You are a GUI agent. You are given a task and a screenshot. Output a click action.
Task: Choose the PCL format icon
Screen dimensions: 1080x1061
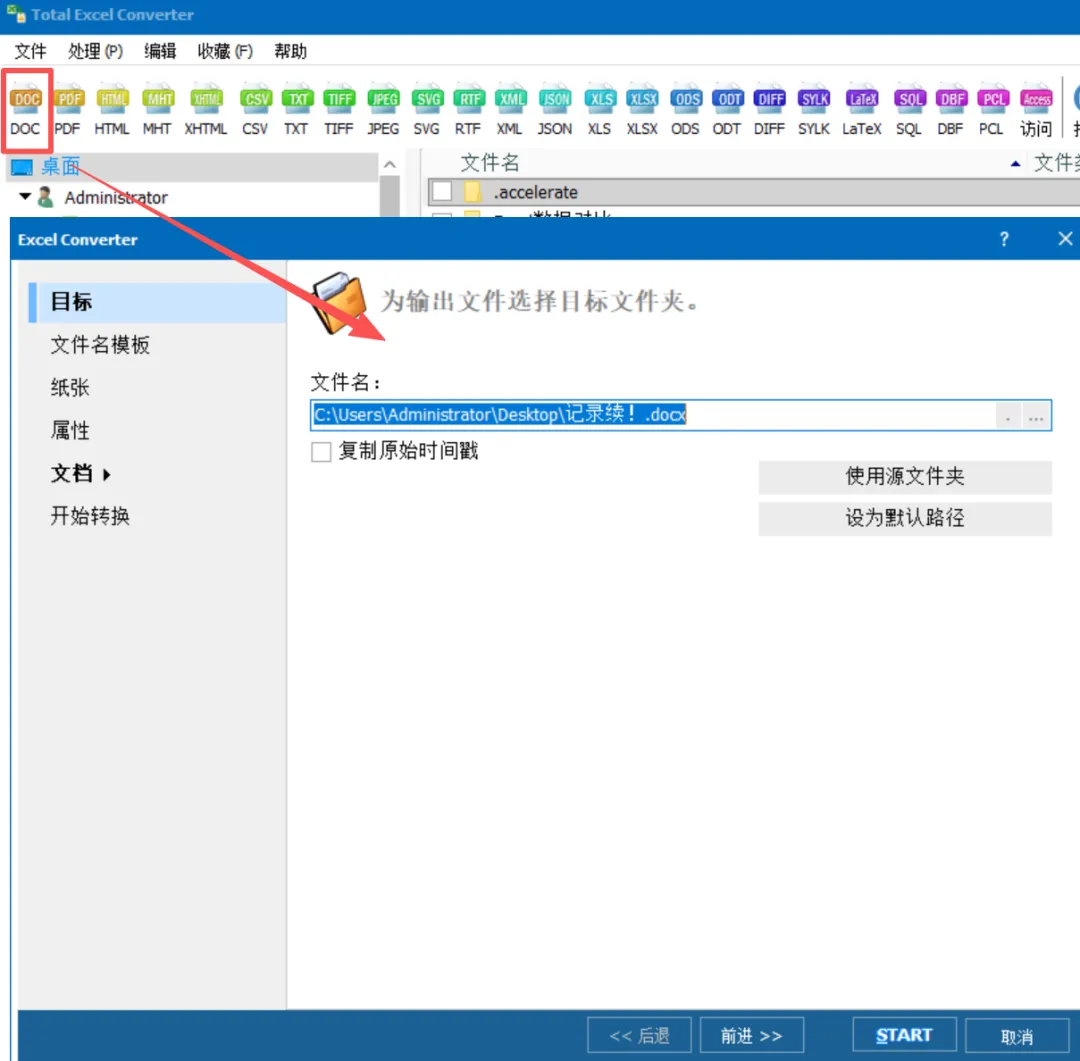993,110
